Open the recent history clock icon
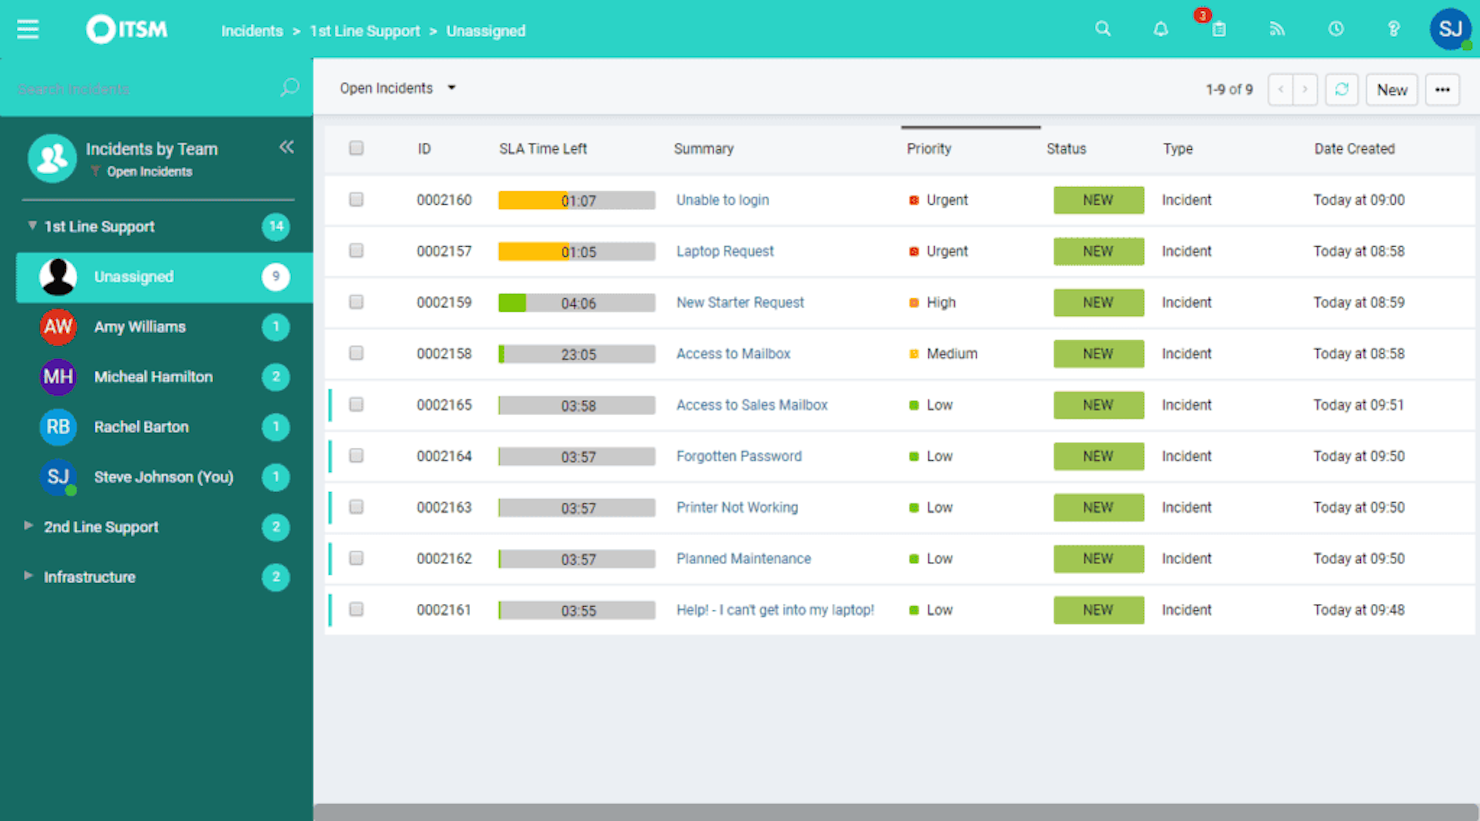Viewport: 1480px width, 821px height. pos(1335,29)
